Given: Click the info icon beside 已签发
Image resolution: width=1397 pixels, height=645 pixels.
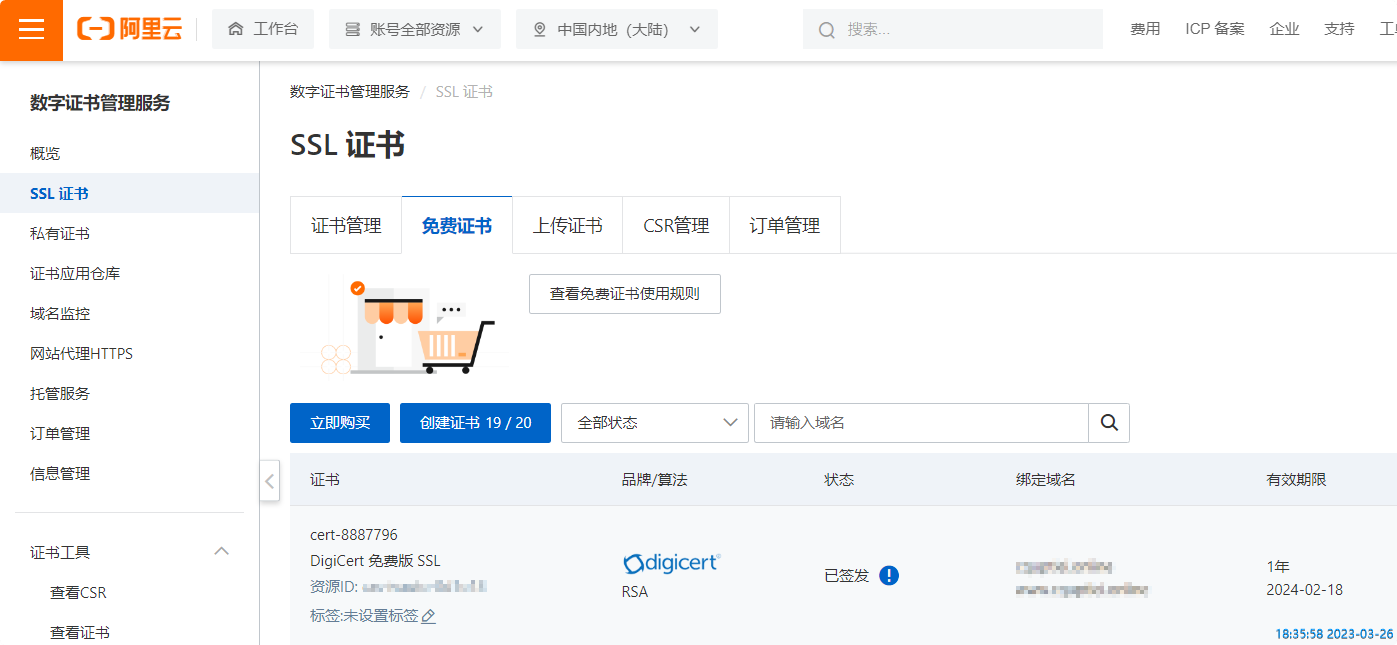Looking at the screenshot, I should pos(889,575).
